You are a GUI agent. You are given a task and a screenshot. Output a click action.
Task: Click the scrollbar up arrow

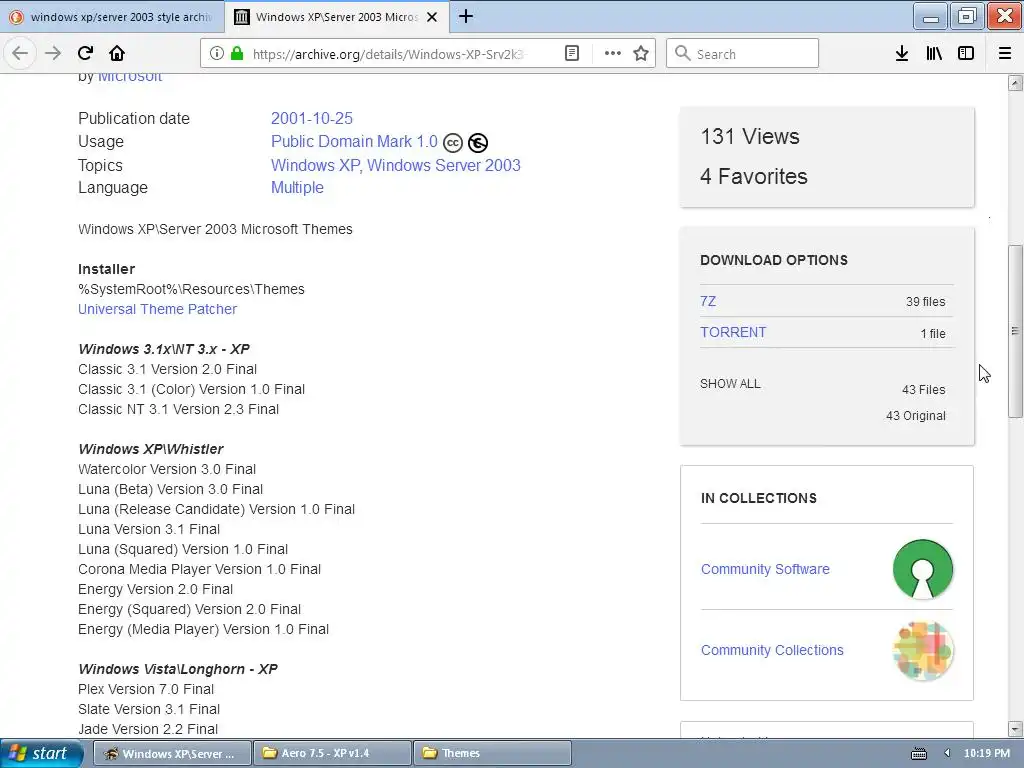[x=1015, y=83]
